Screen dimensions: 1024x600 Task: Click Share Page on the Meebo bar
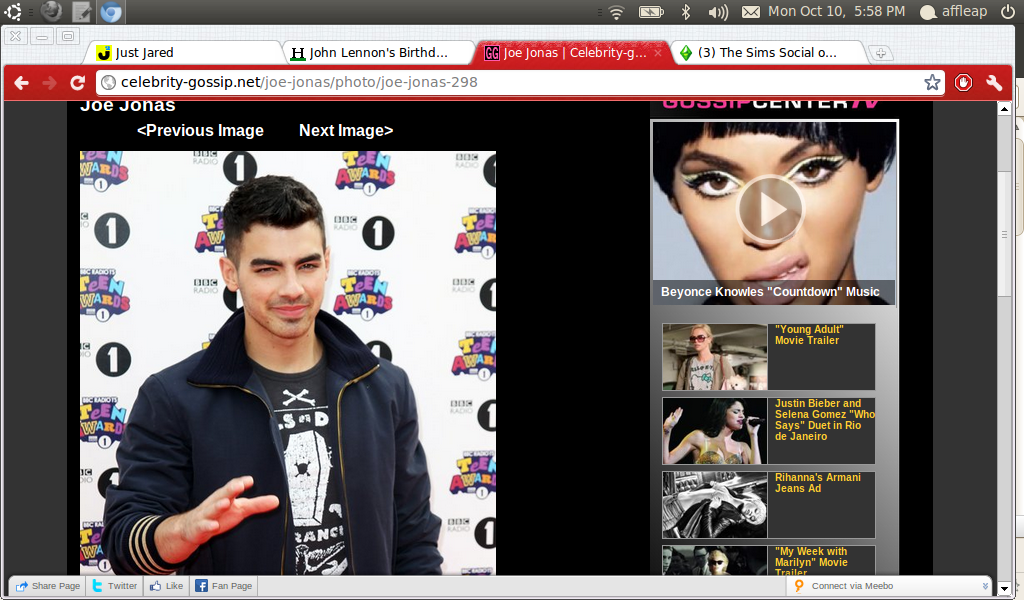pyautogui.click(x=48, y=586)
